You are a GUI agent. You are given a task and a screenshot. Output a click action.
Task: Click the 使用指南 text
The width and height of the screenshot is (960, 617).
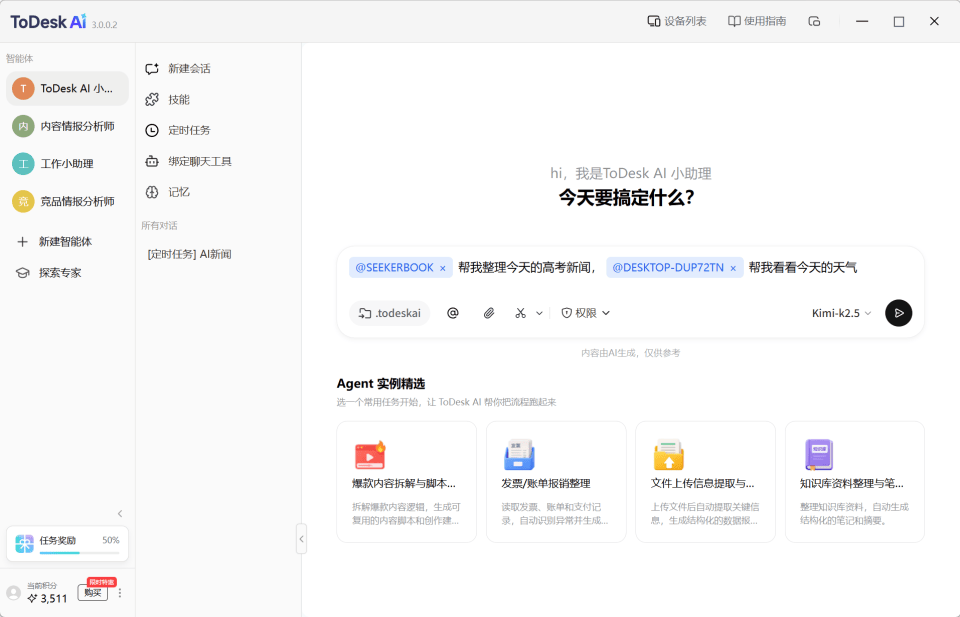(x=765, y=21)
